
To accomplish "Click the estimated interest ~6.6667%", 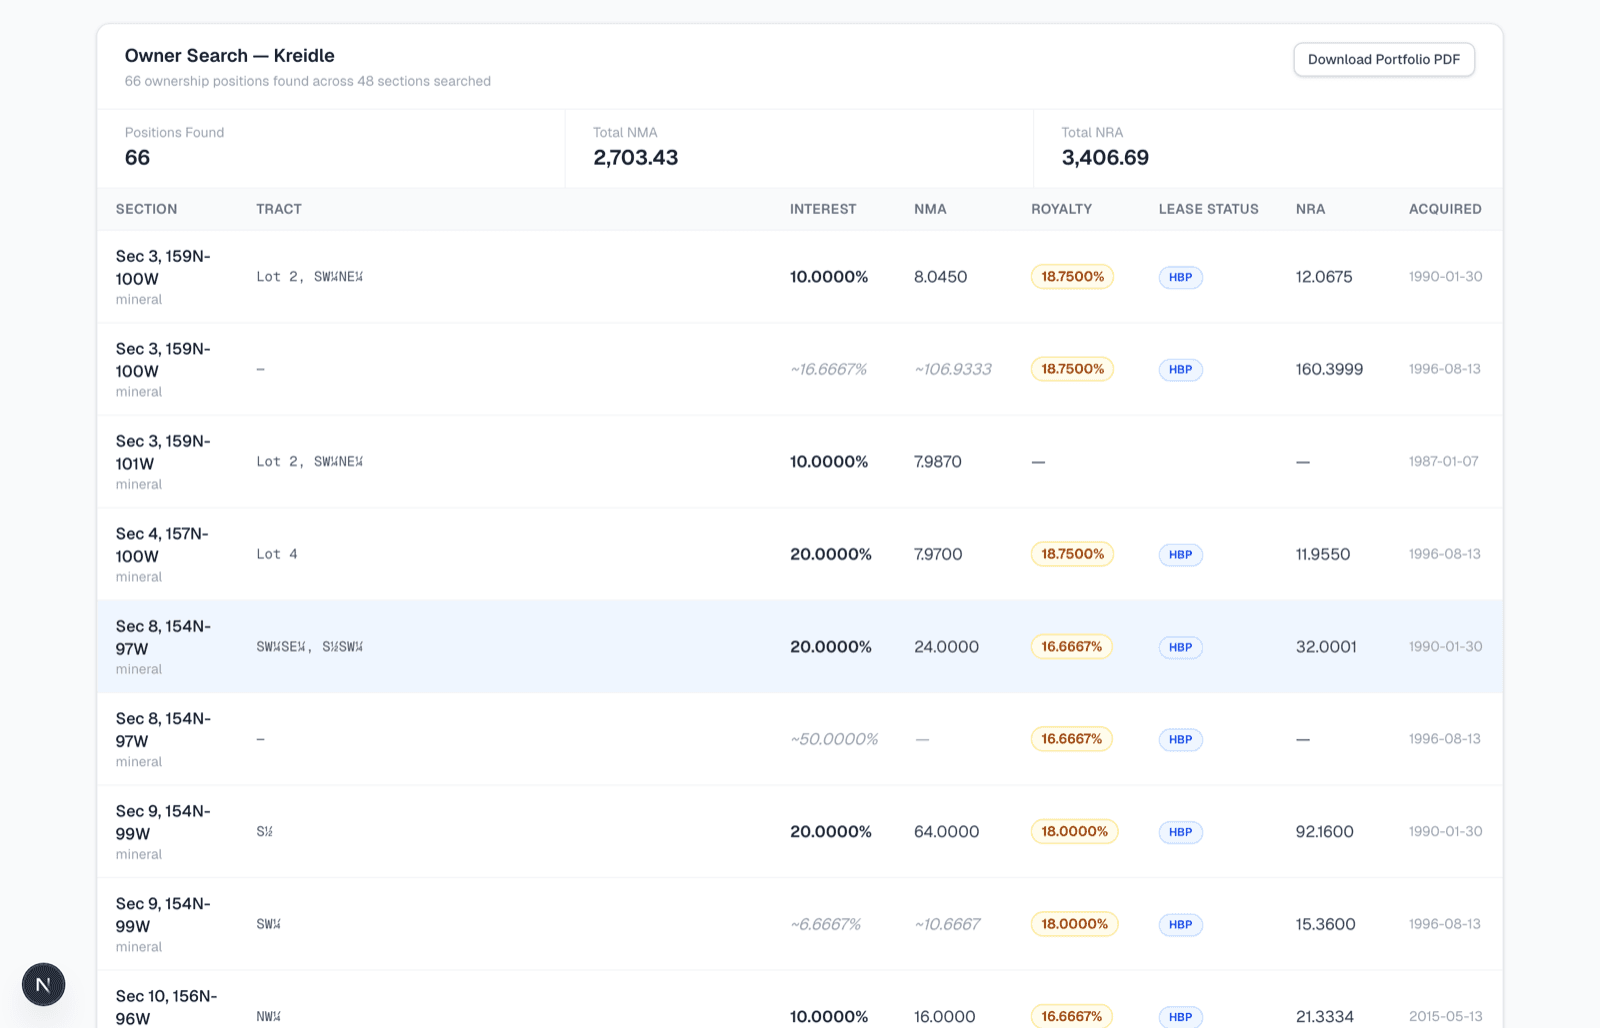I will click(x=825, y=924).
